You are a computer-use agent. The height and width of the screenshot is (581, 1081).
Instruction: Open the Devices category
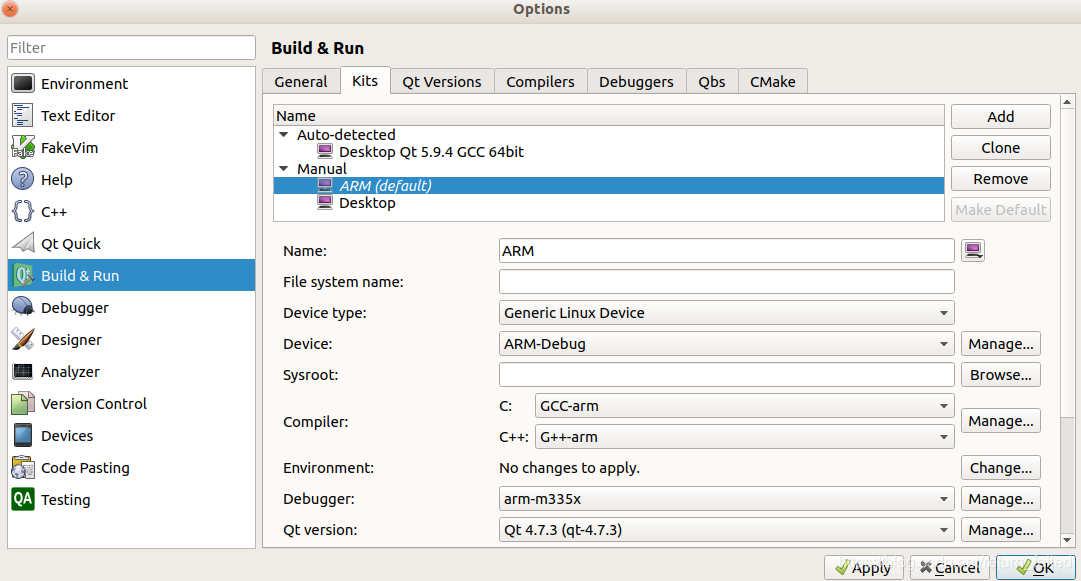pyautogui.click(x=131, y=436)
